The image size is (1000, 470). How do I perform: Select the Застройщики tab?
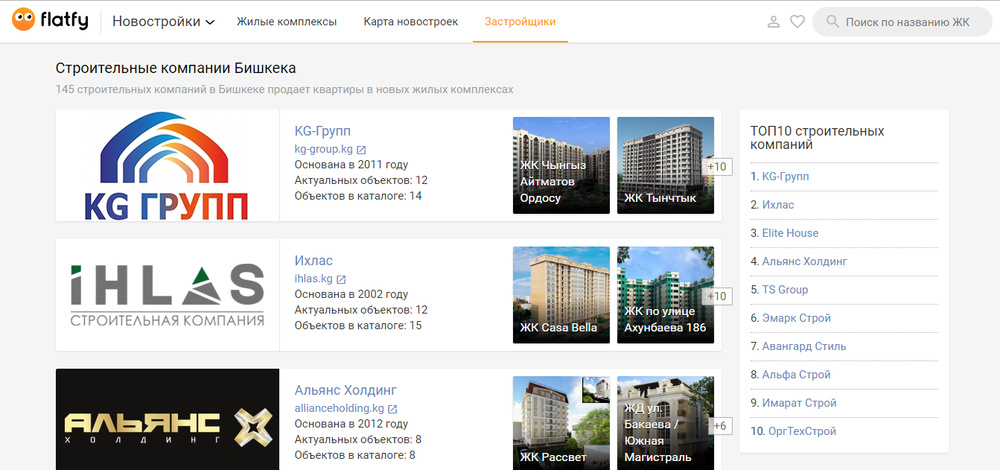pos(520,22)
